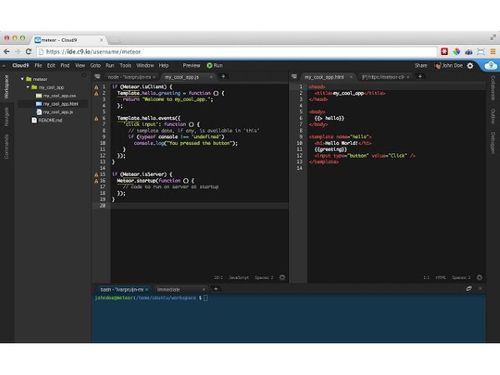This screenshot has width=500, height=375.
Task: Open the File menu
Action: (x=38, y=65)
